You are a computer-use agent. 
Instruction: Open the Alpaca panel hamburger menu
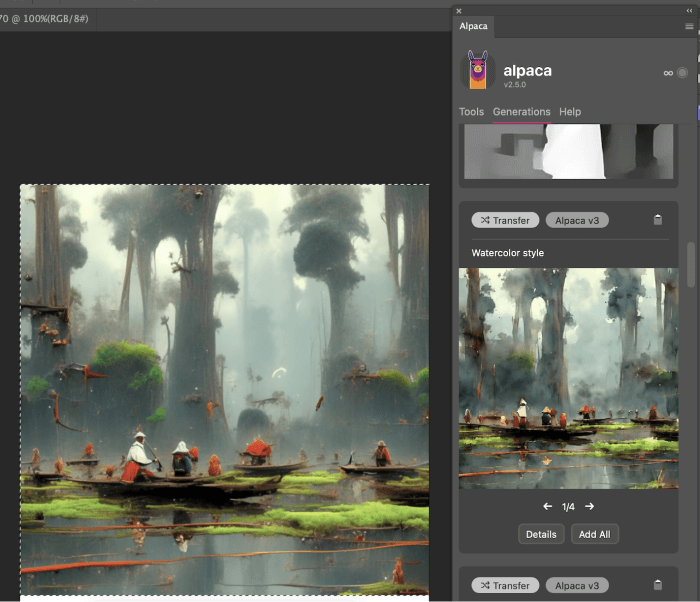pyautogui.click(x=689, y=27)
